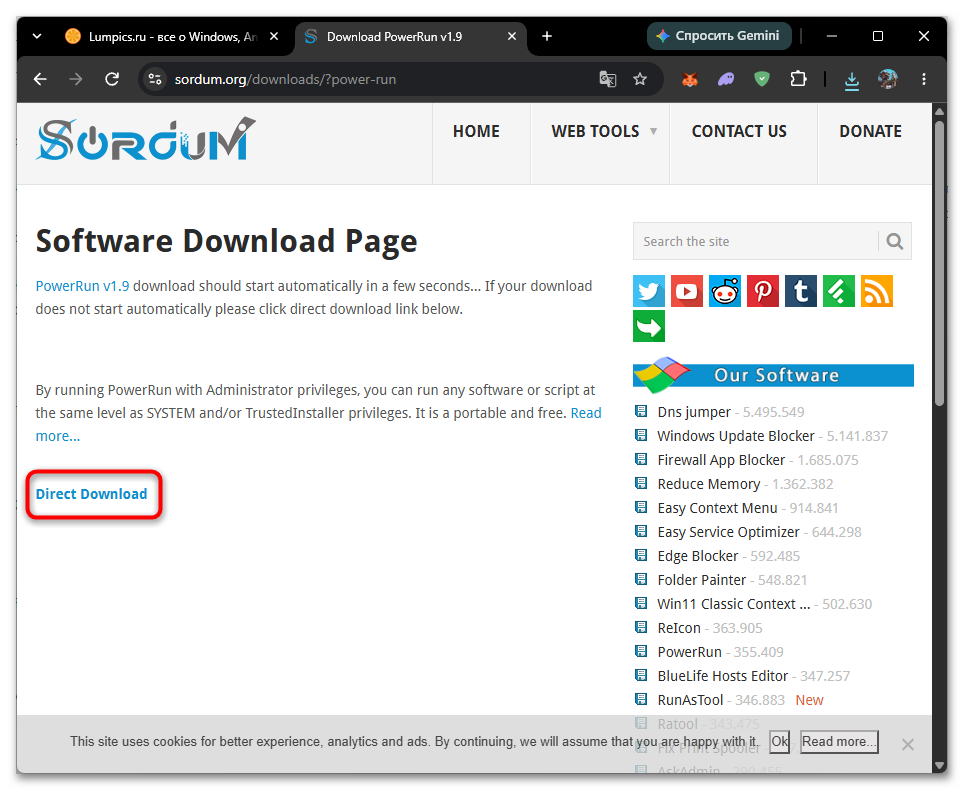This screenshot has height=790, width=964.
Task: Open the Feedly social icon
Action: click(x=839, y=291)
